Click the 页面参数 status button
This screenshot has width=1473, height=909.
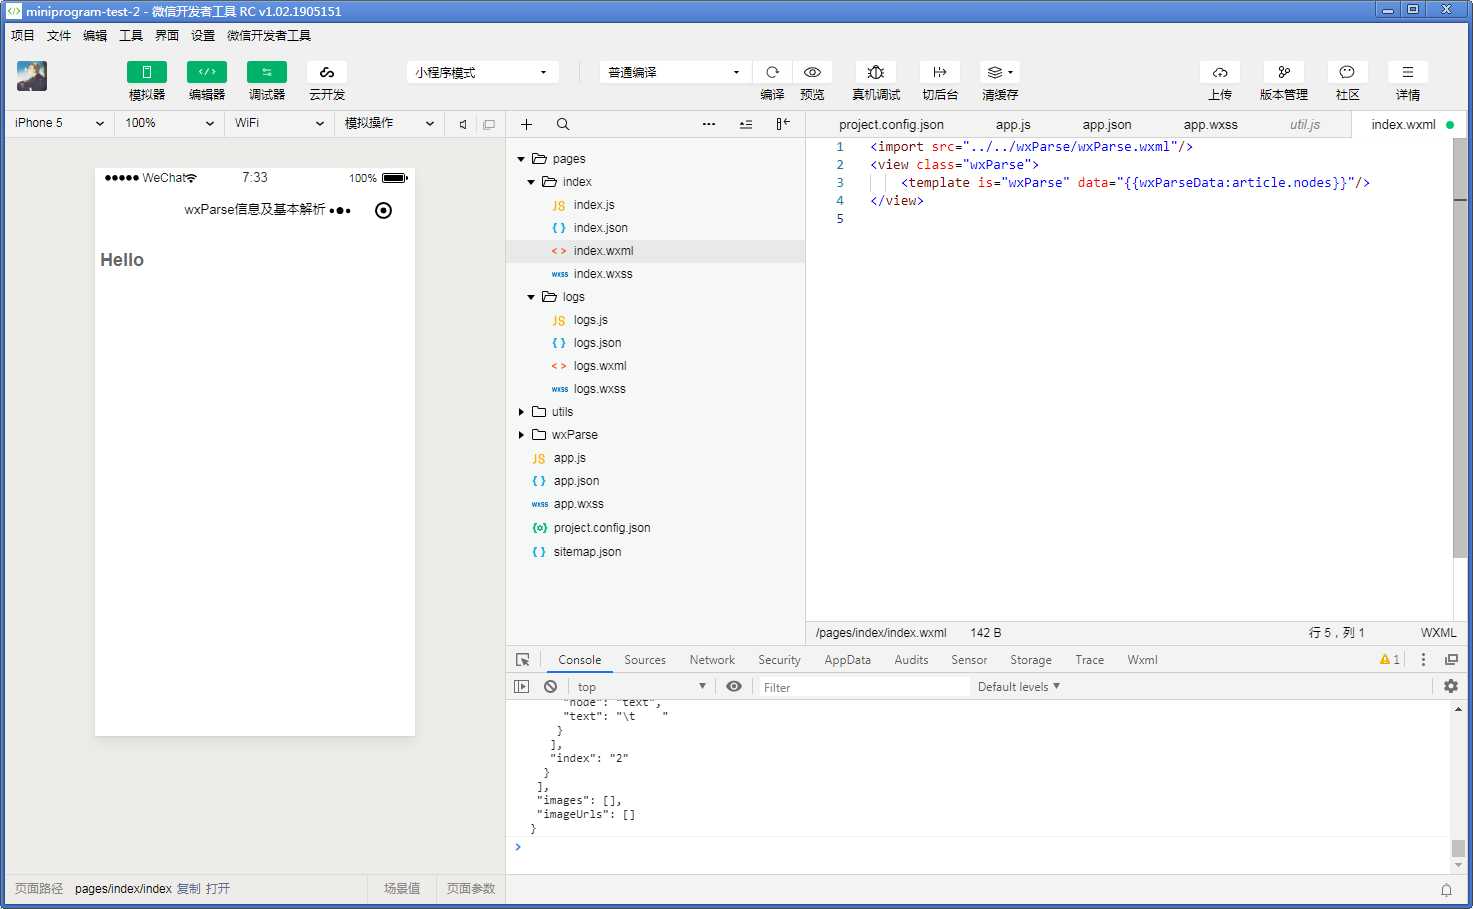(471, 889)
